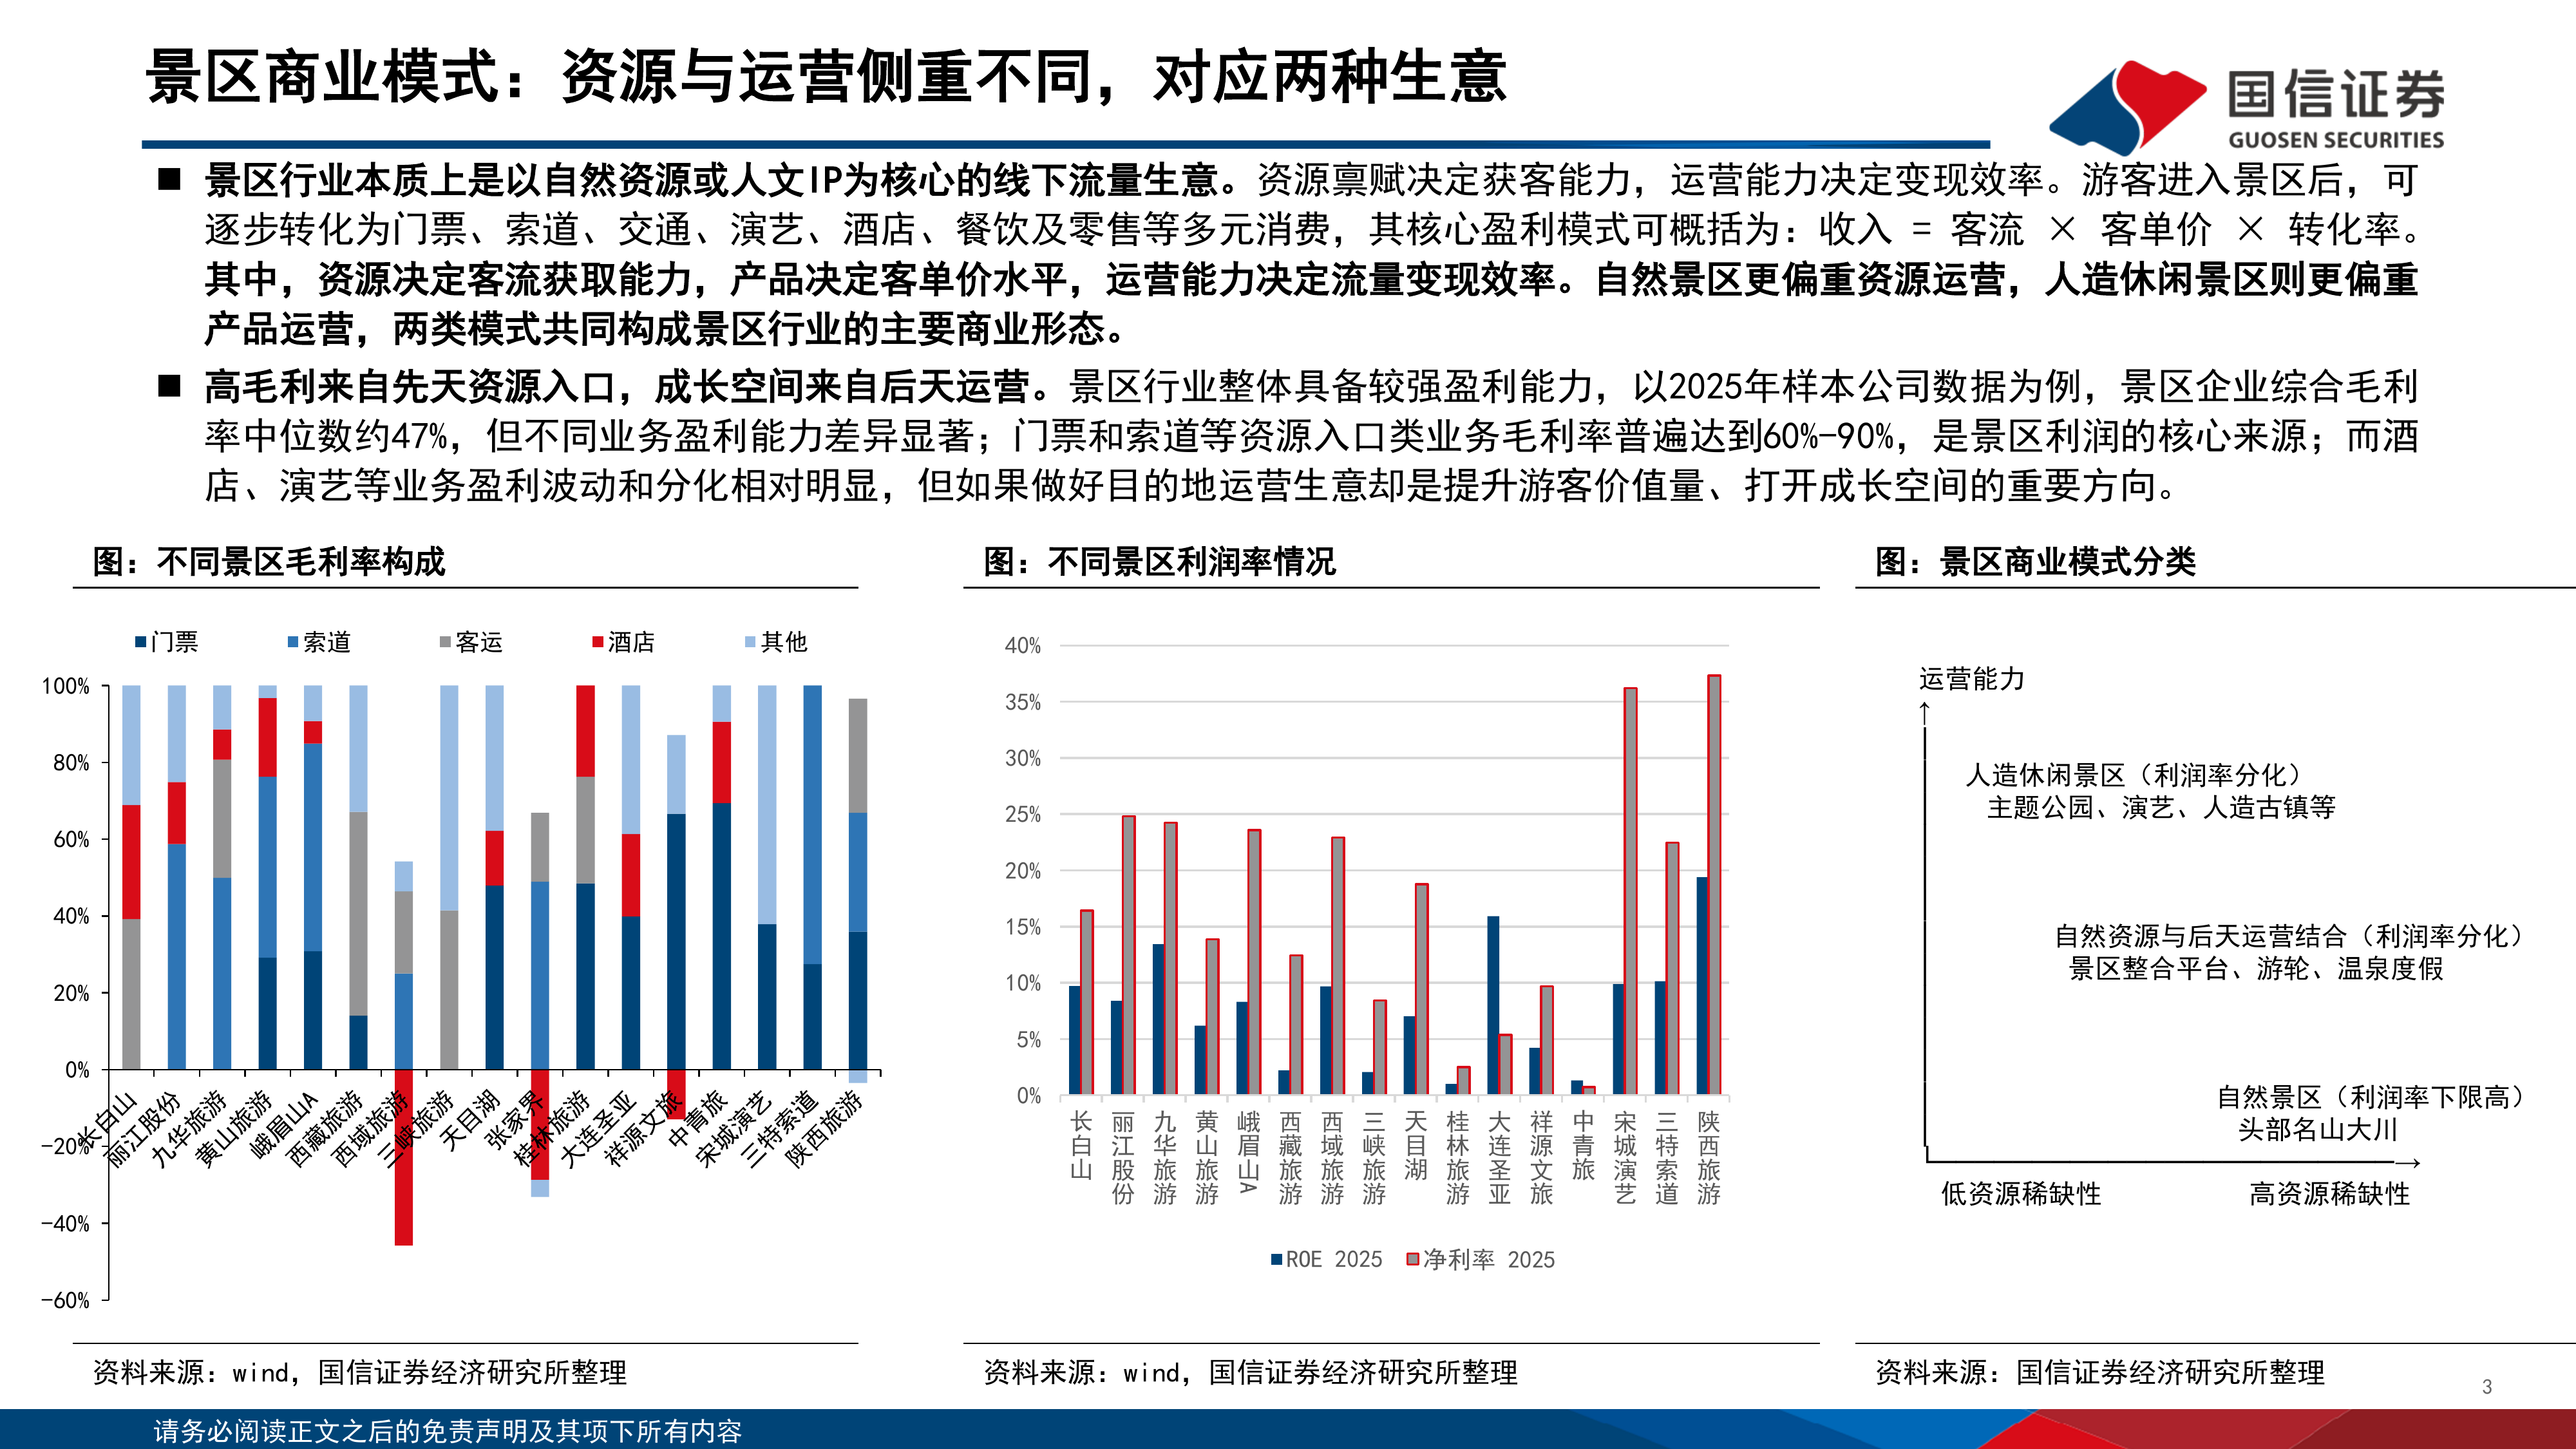
Task: Click 宋城演艺 net margin bar
Action: pyautogui.click(x=1630, y=891)
